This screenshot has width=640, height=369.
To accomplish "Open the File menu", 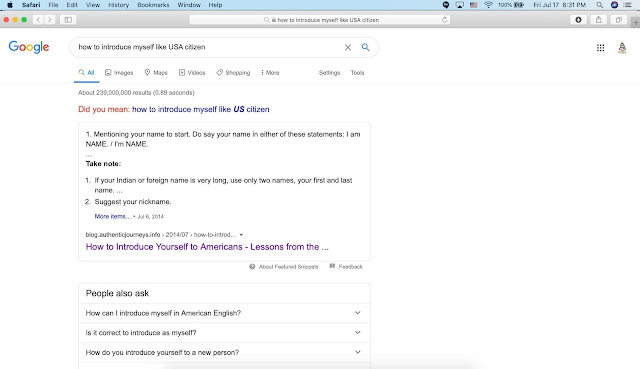I will tap(53, 5).
